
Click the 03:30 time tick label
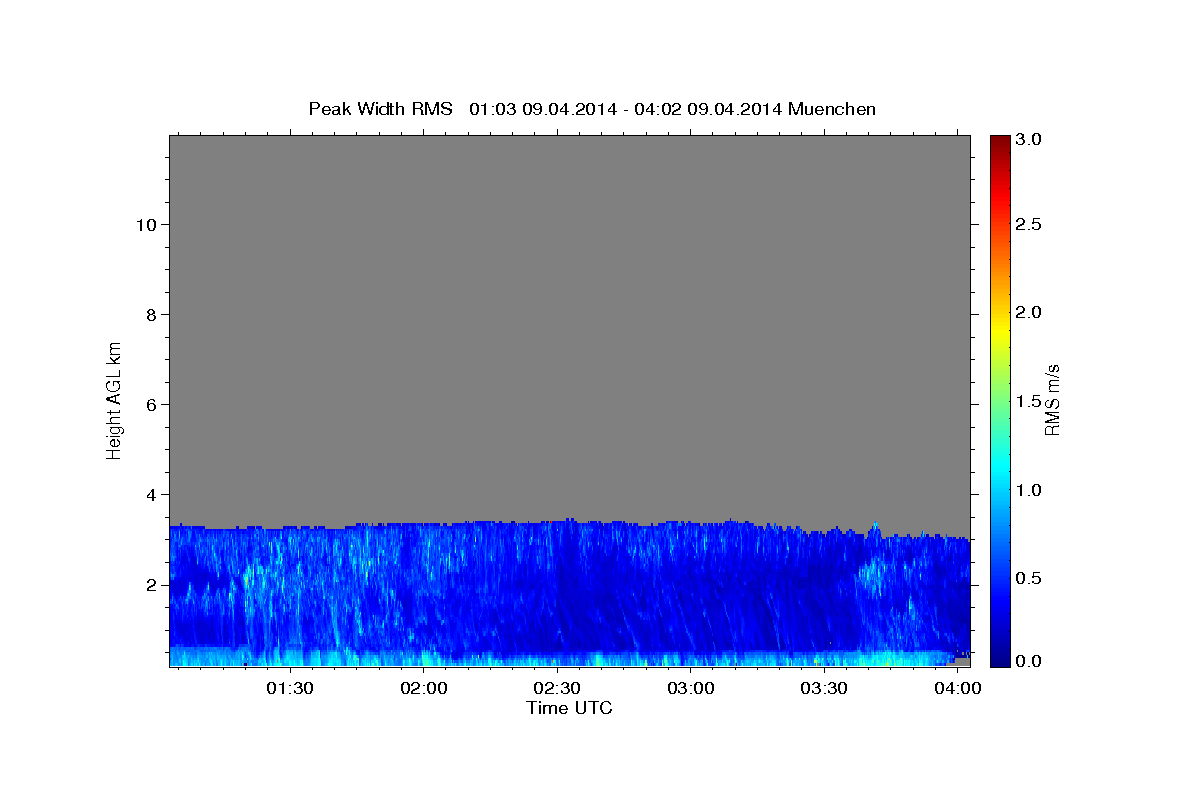click(x=824, y=689)
